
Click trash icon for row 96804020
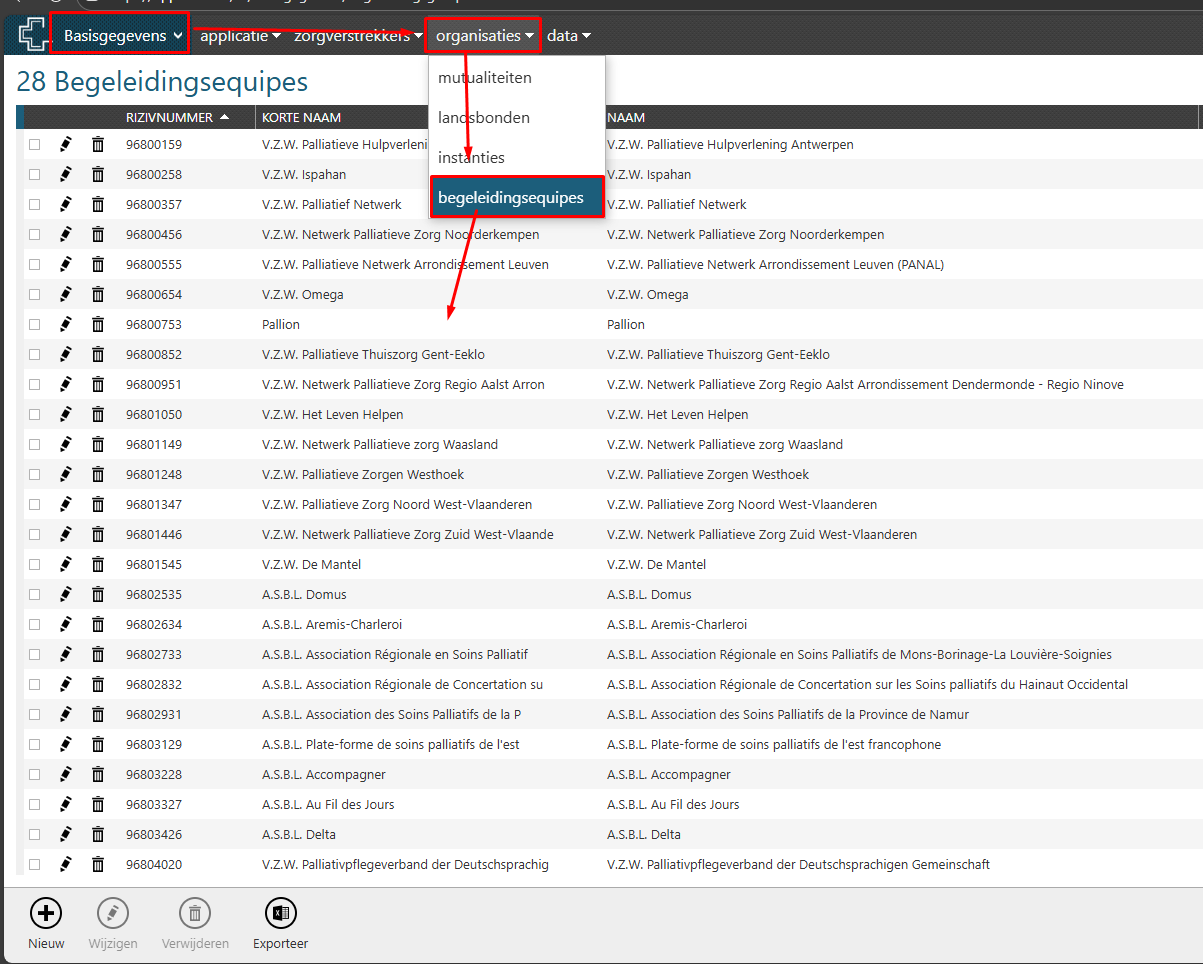click(x=98, y=865)
